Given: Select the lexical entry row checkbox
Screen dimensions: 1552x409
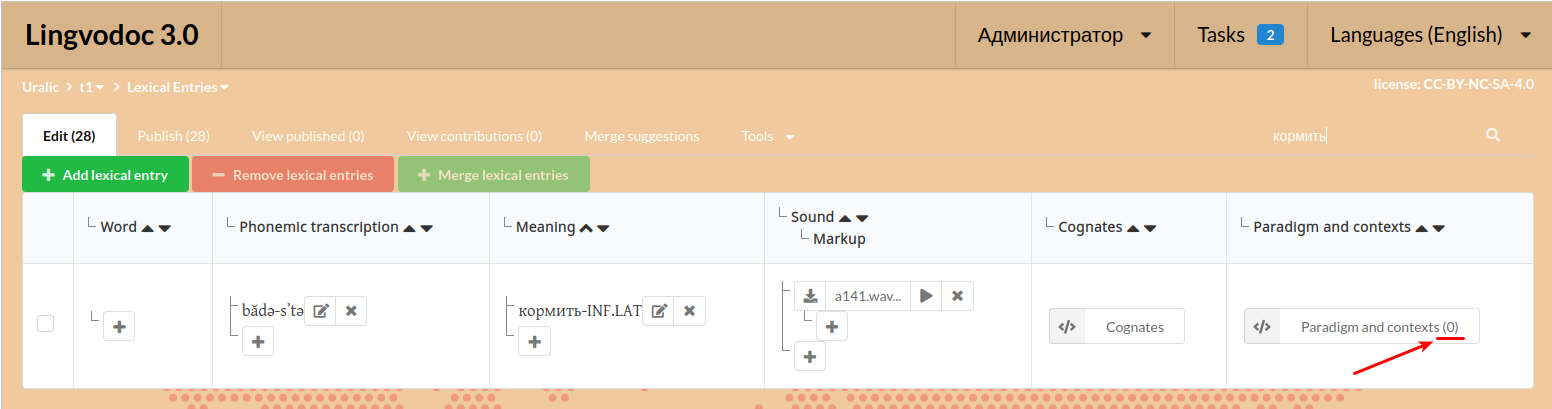Looking at the screenshot, I should pos(45,323).
